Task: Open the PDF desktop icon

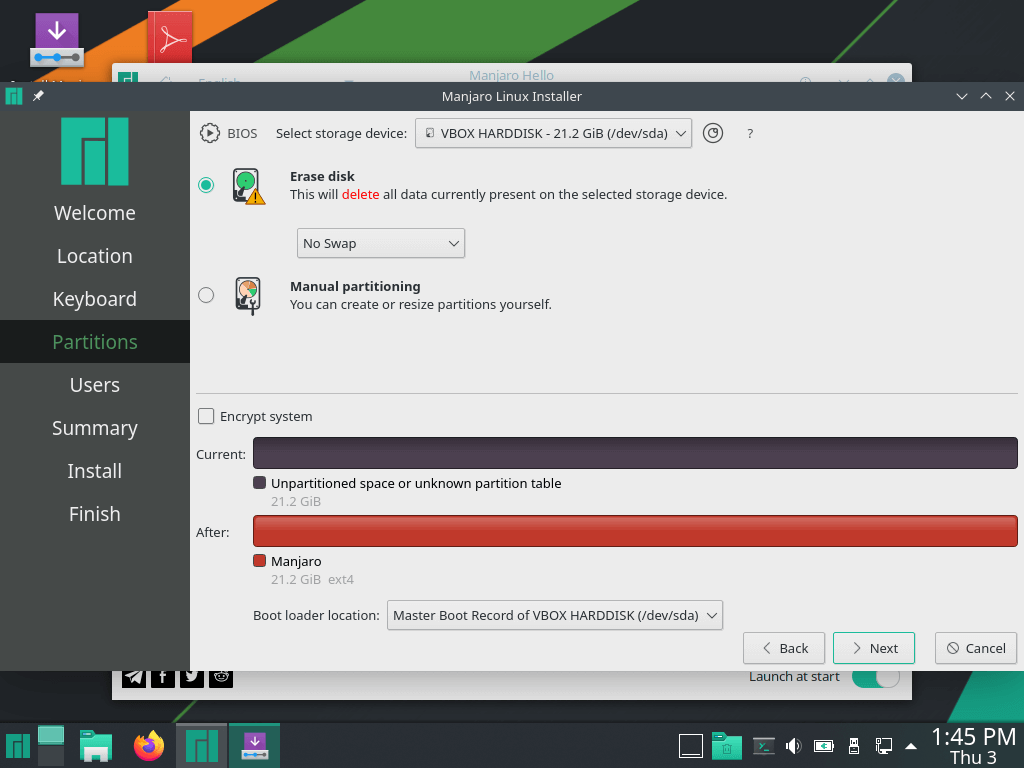Action: (170, 38)
